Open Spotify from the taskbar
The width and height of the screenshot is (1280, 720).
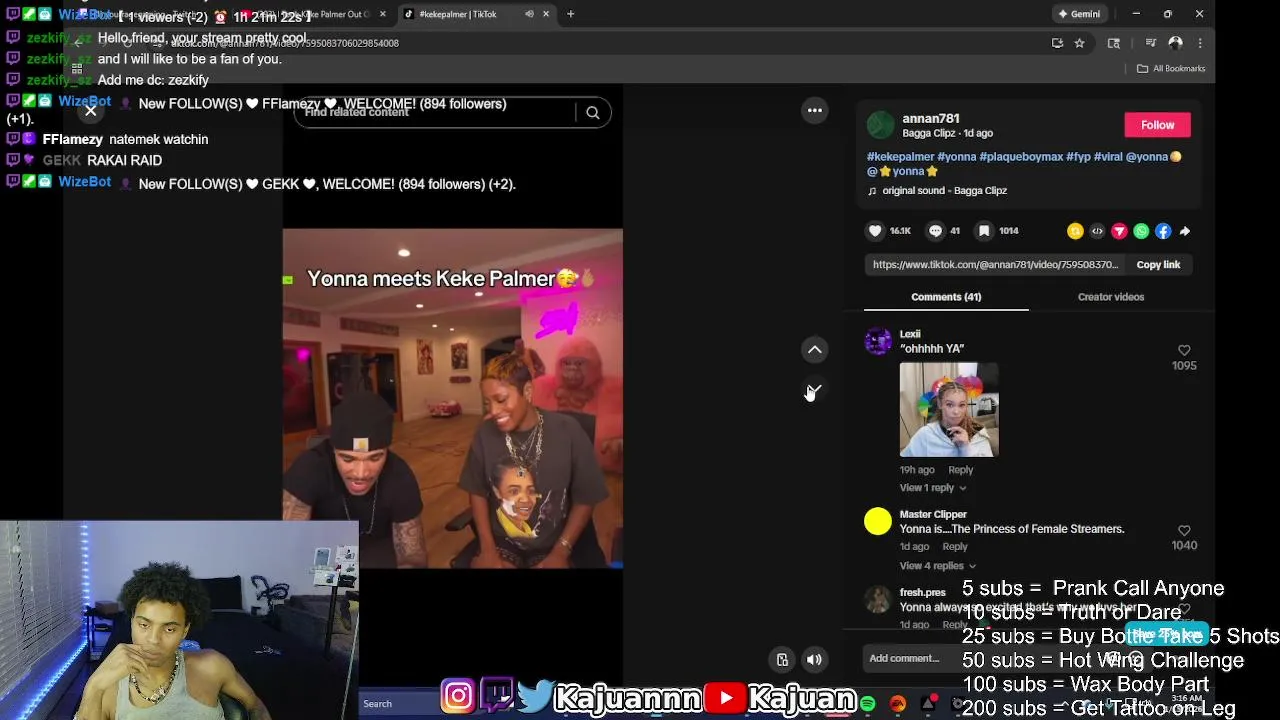(868, 704)
